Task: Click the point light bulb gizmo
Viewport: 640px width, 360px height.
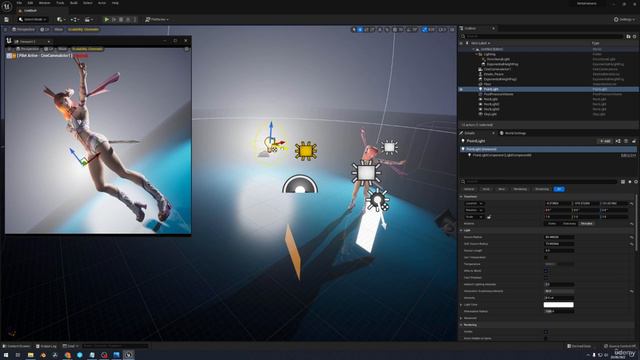Action: (270, 144)
